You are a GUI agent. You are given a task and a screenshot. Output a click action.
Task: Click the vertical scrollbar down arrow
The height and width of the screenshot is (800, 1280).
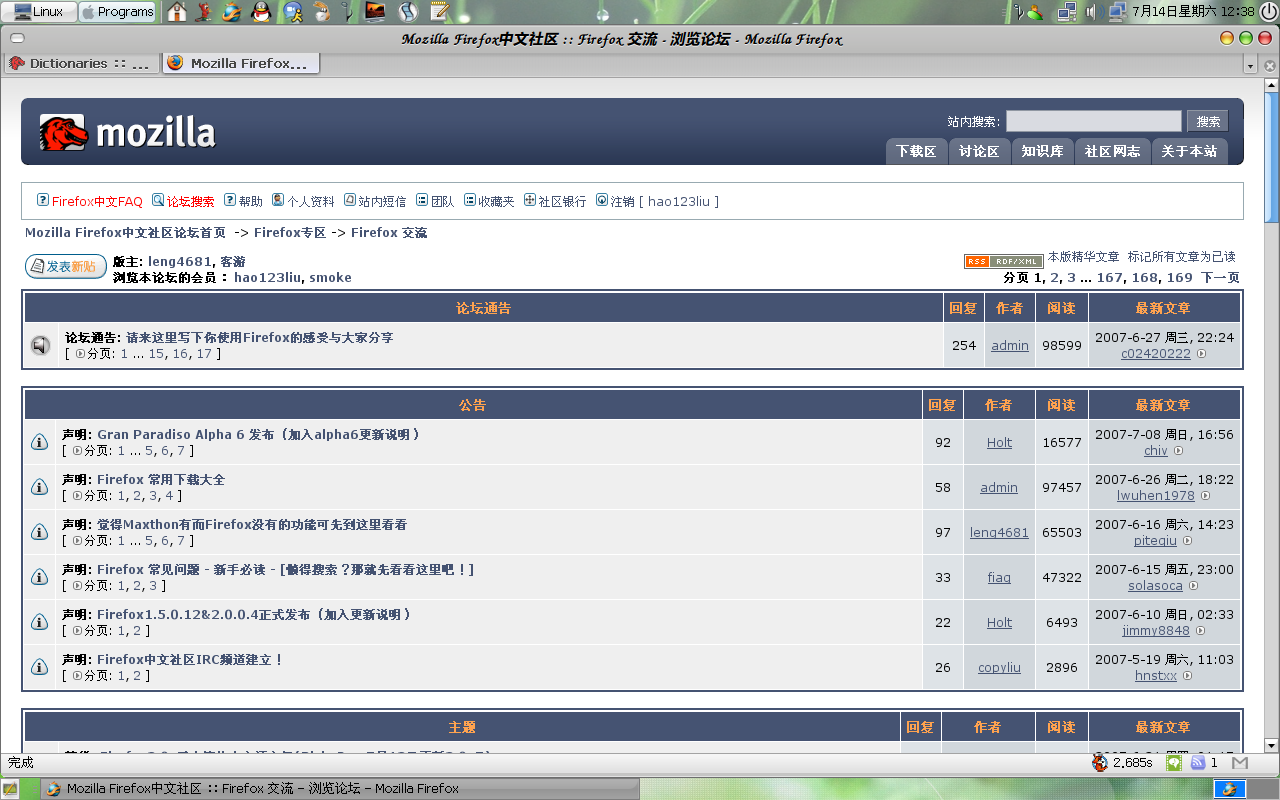[1271, 745]
